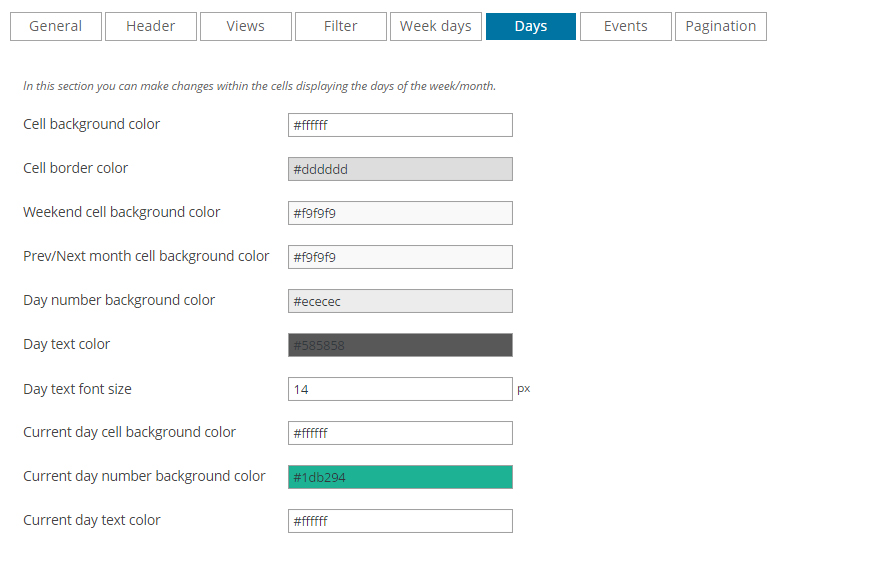Viewport: 890px width, 586px height.
Task: Open the Week days tab
Action: pyautogui.click(x=436, y=27)
